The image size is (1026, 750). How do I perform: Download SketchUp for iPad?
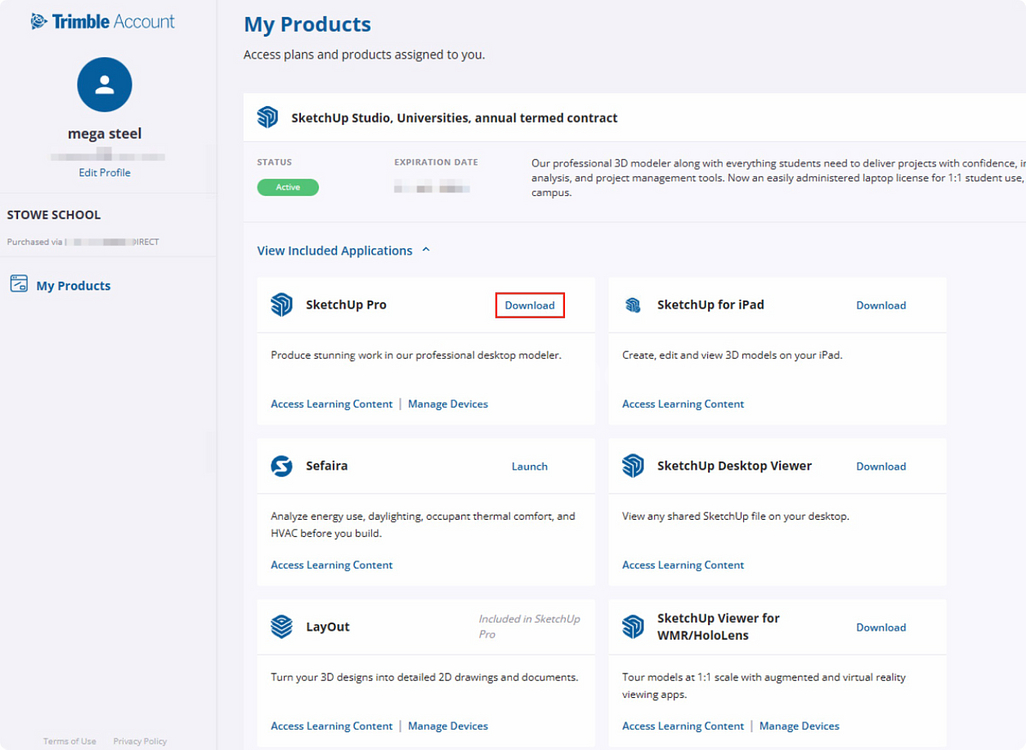881,306
